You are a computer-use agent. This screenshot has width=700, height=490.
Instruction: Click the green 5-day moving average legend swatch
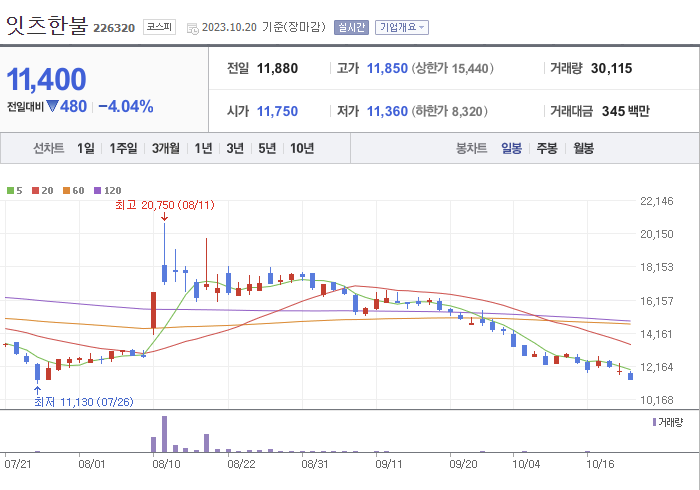pyautogui.click(x=10, y=191)
